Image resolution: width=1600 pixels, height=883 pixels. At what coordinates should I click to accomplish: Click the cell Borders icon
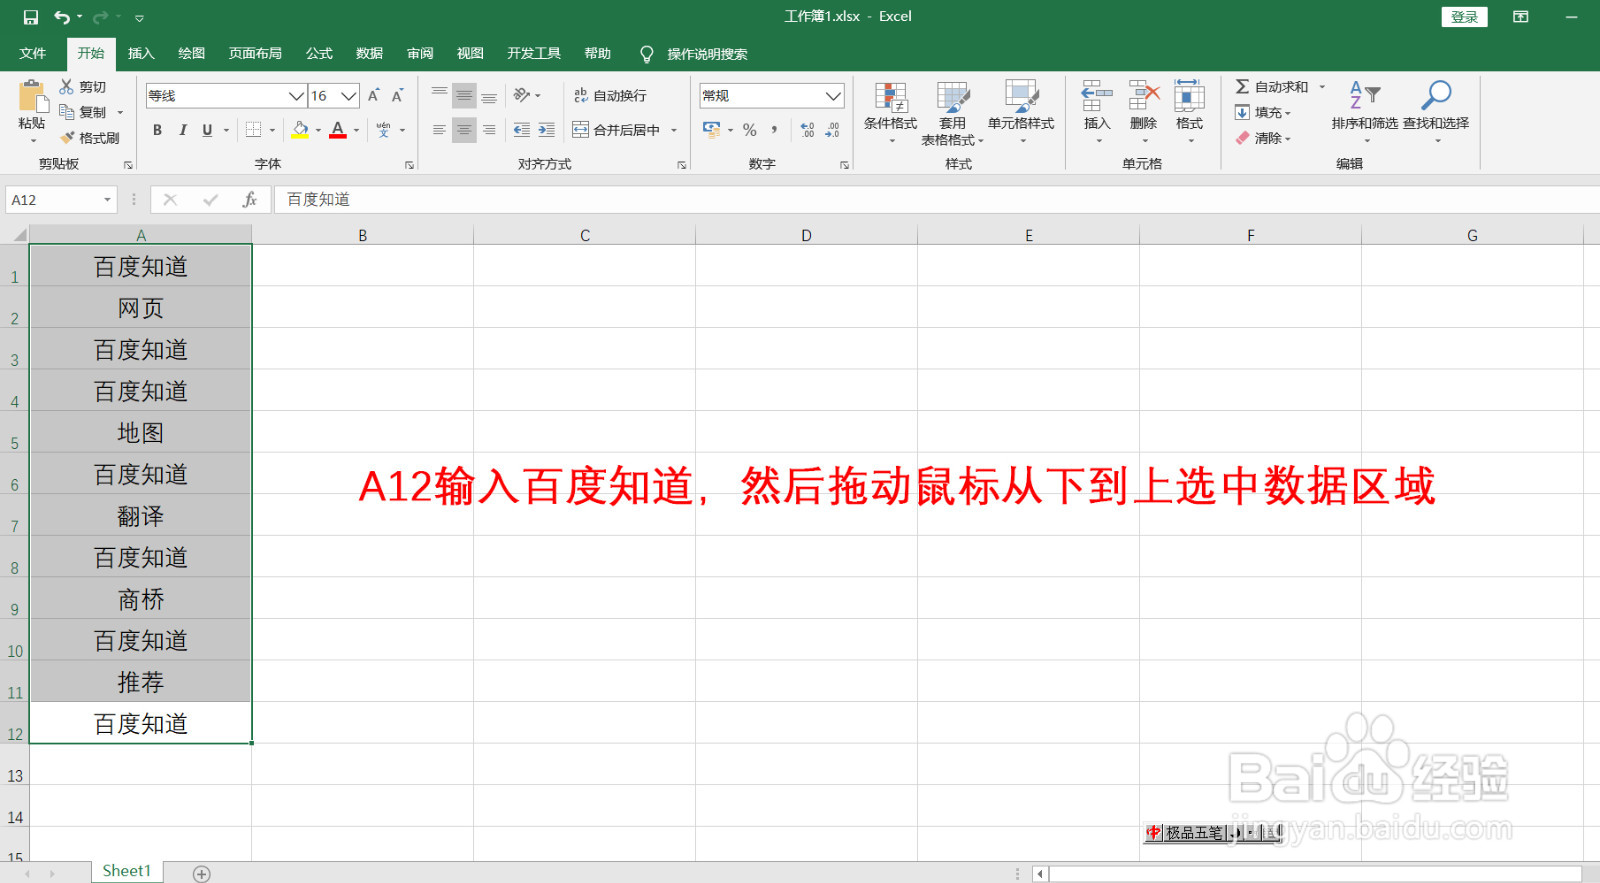[254, 130]
